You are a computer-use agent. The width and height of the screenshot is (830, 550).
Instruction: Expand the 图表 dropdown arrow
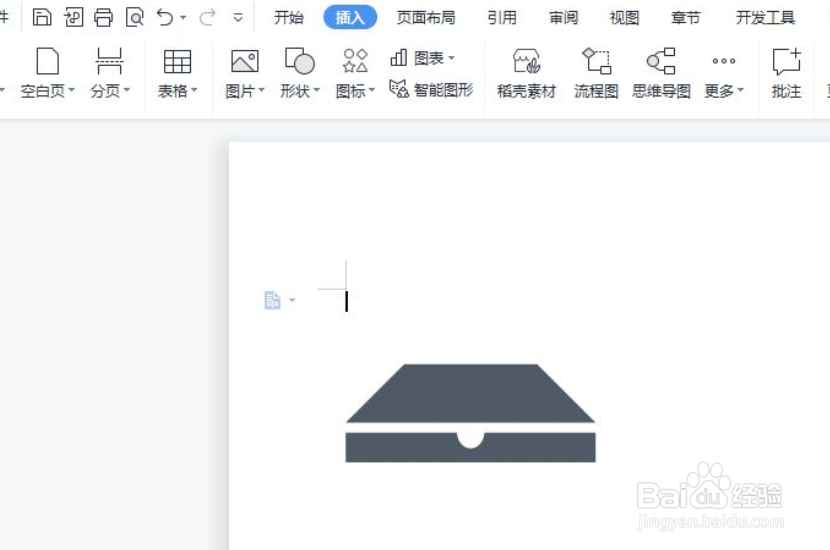452,58
